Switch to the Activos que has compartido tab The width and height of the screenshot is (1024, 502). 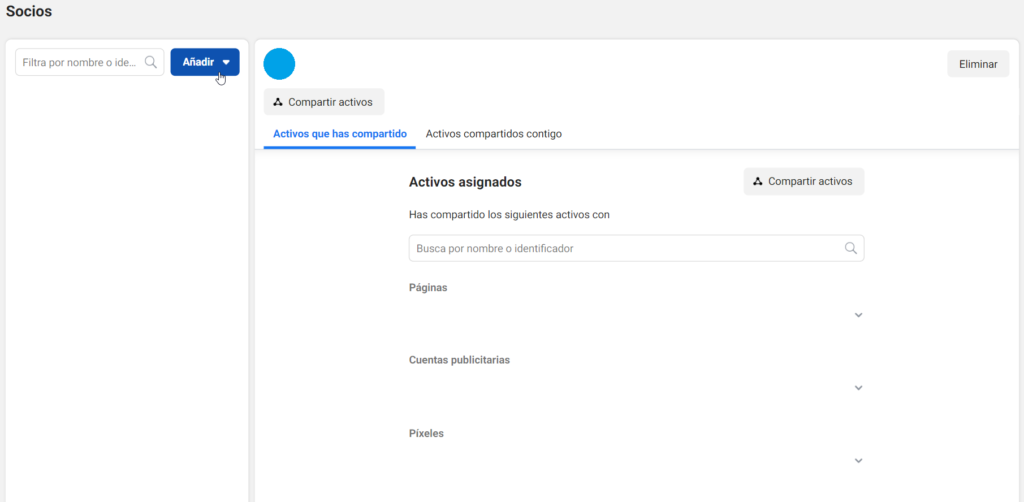340,133
